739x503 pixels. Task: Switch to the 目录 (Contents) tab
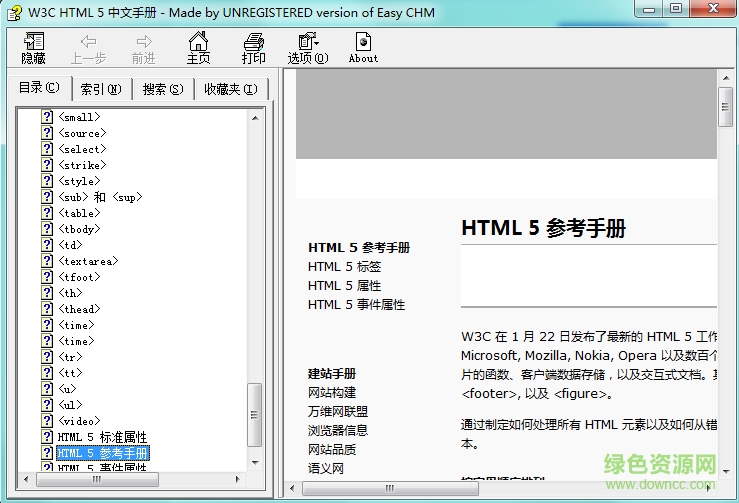(39, 88)
